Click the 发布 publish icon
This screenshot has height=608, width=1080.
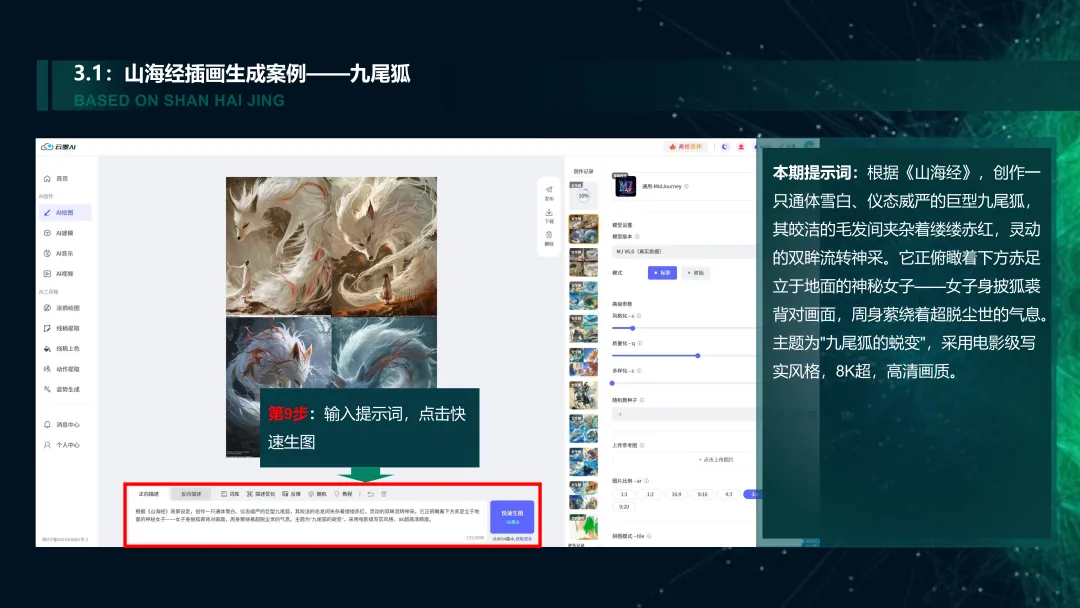tap(549, 192)
